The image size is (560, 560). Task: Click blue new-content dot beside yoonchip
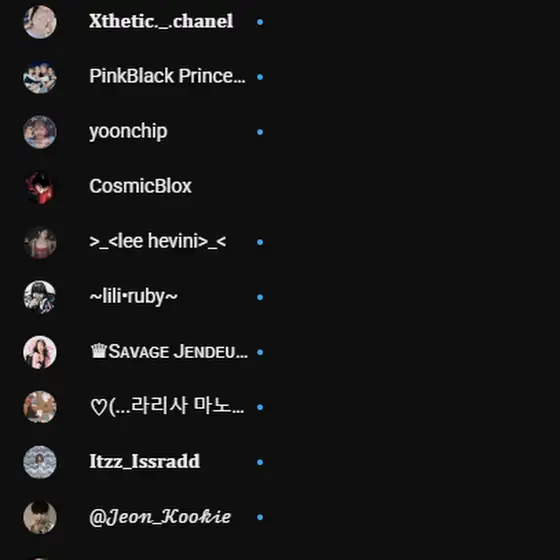click(x=260, y=132)
